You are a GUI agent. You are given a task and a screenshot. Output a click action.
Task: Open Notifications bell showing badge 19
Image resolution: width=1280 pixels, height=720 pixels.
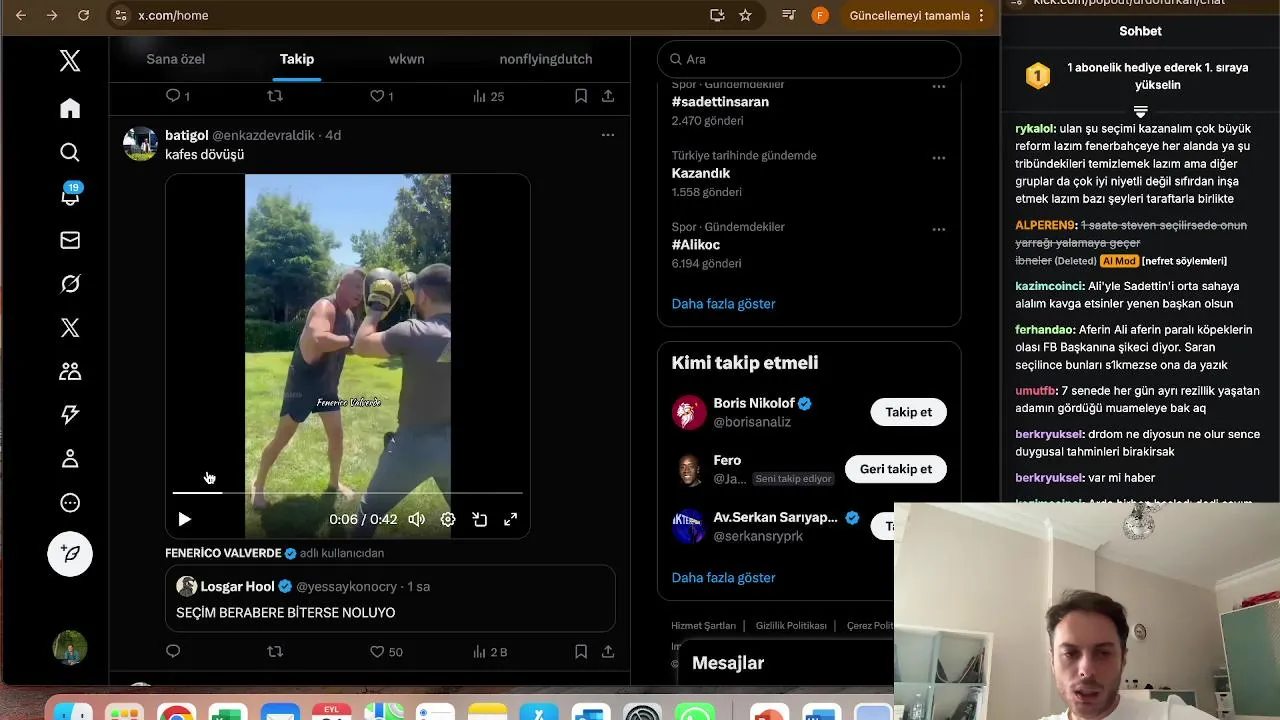click(70, 195)
